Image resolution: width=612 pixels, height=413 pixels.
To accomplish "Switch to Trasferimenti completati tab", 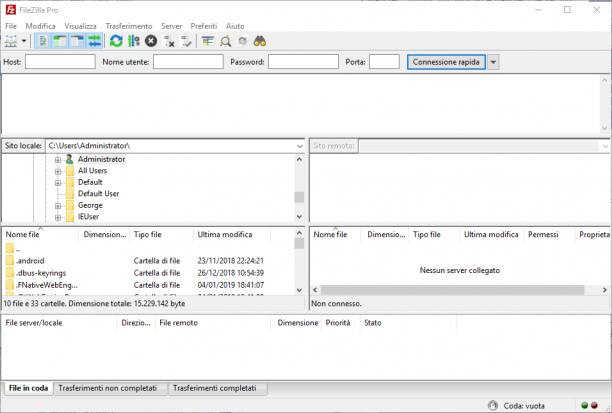I will point(218,388).
